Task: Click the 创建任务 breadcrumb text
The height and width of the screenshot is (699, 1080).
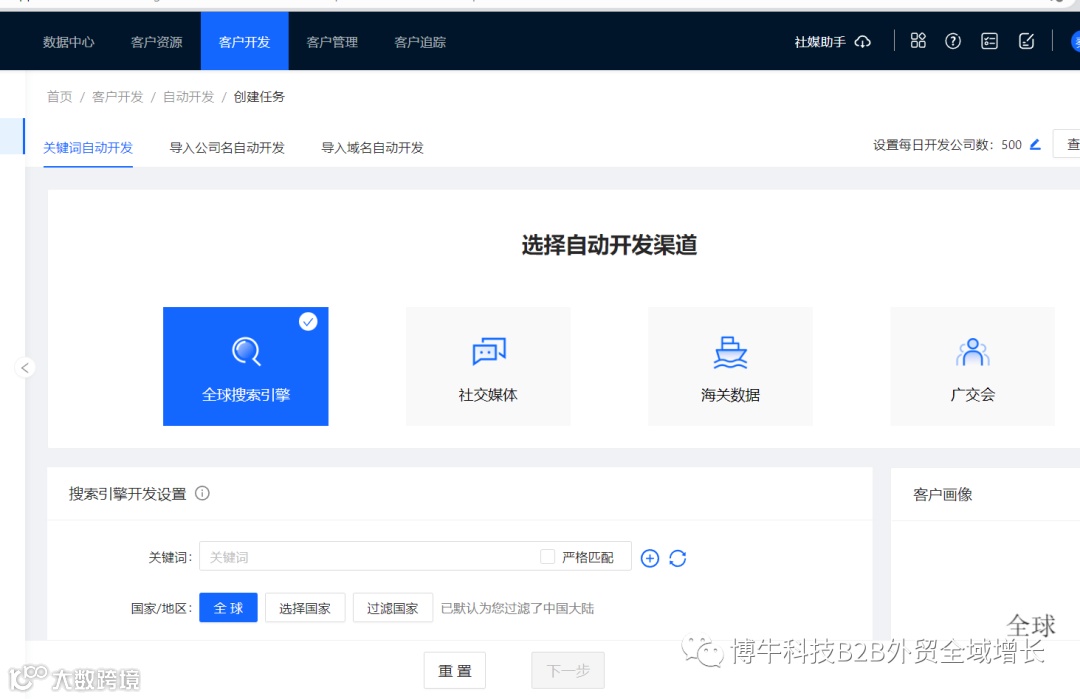Action: coord(259,96)
